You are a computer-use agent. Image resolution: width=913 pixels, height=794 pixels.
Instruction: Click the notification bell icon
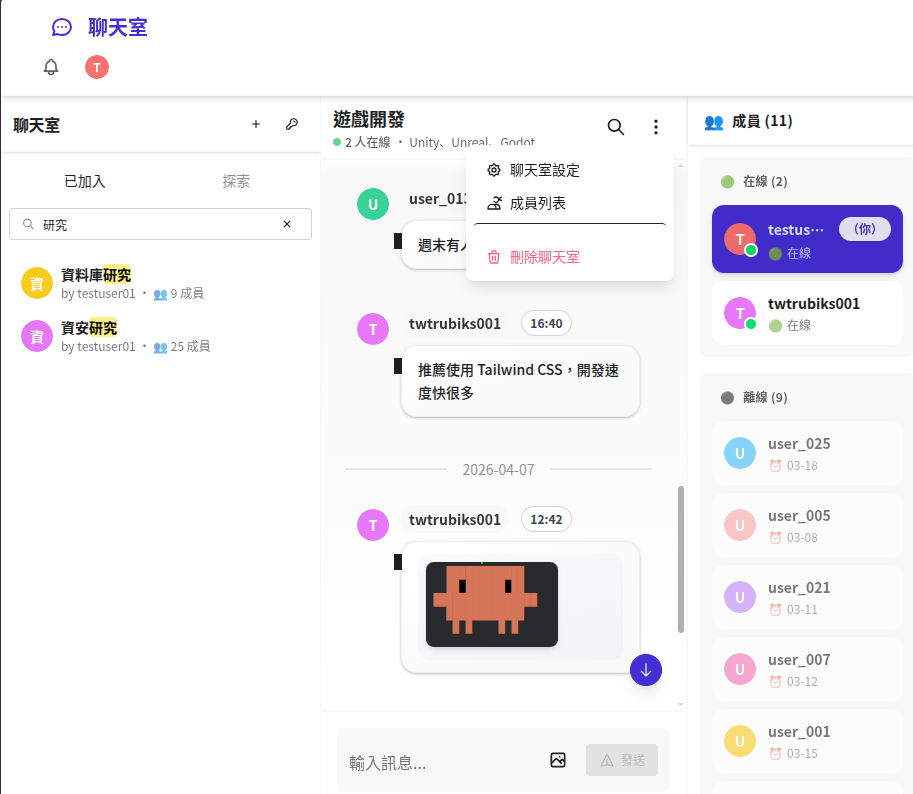[51, 67]
